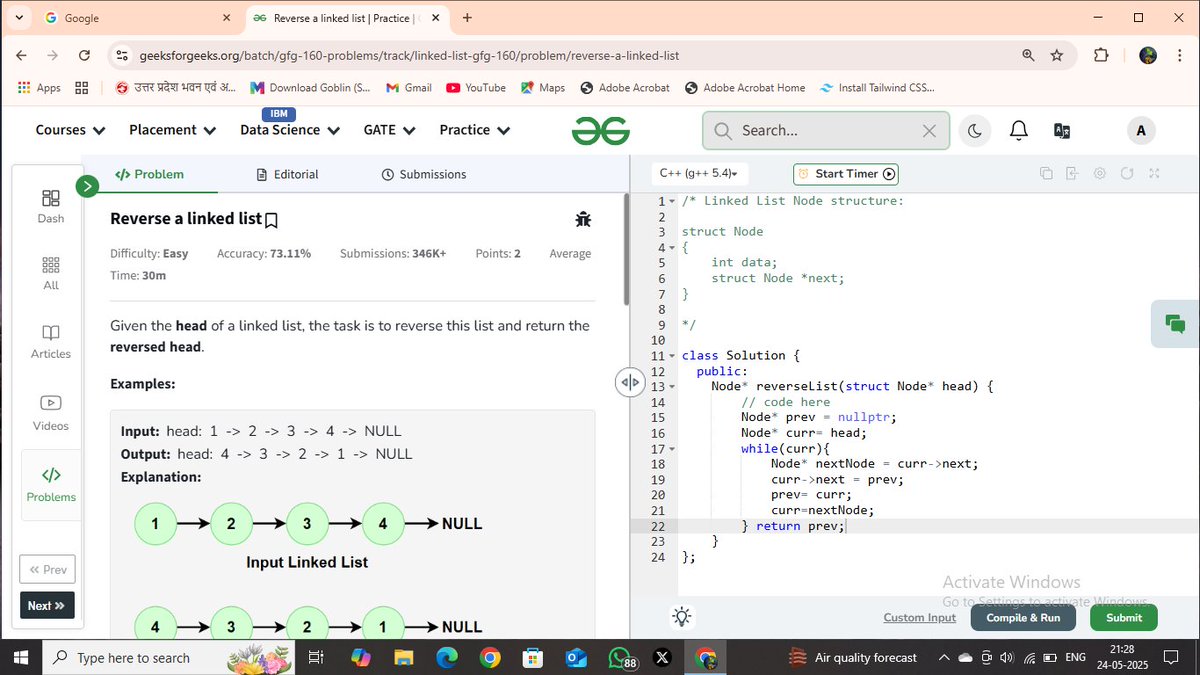1200x675 pixels.
Task: Click the import file icon in editor
Action: 1072,173
